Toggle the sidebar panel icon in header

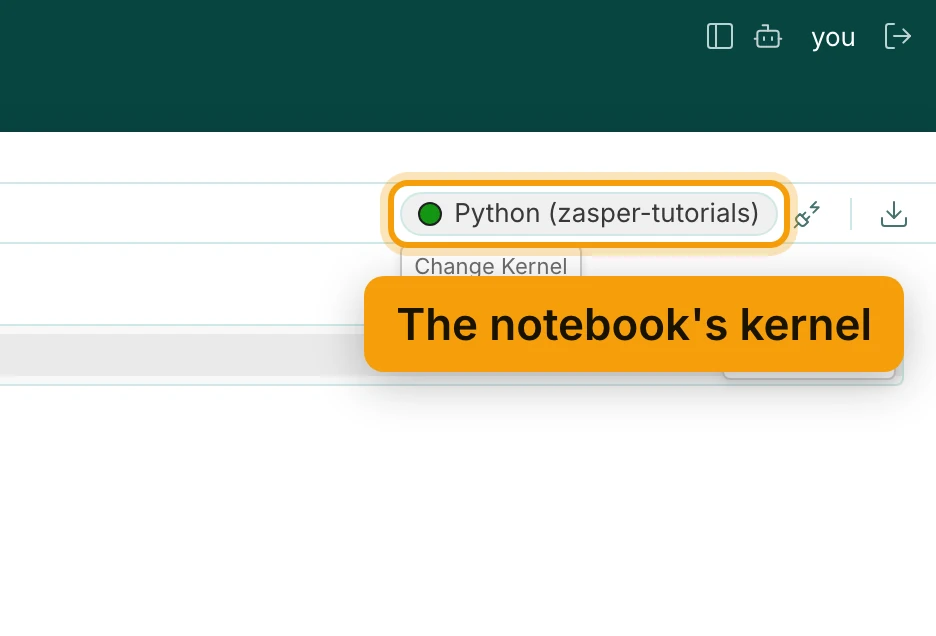pyautogui.click(x=720, y=36)
